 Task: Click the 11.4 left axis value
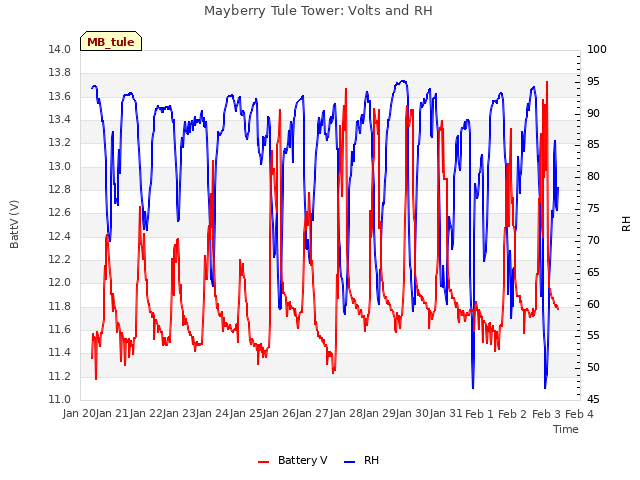coord(60,353)
